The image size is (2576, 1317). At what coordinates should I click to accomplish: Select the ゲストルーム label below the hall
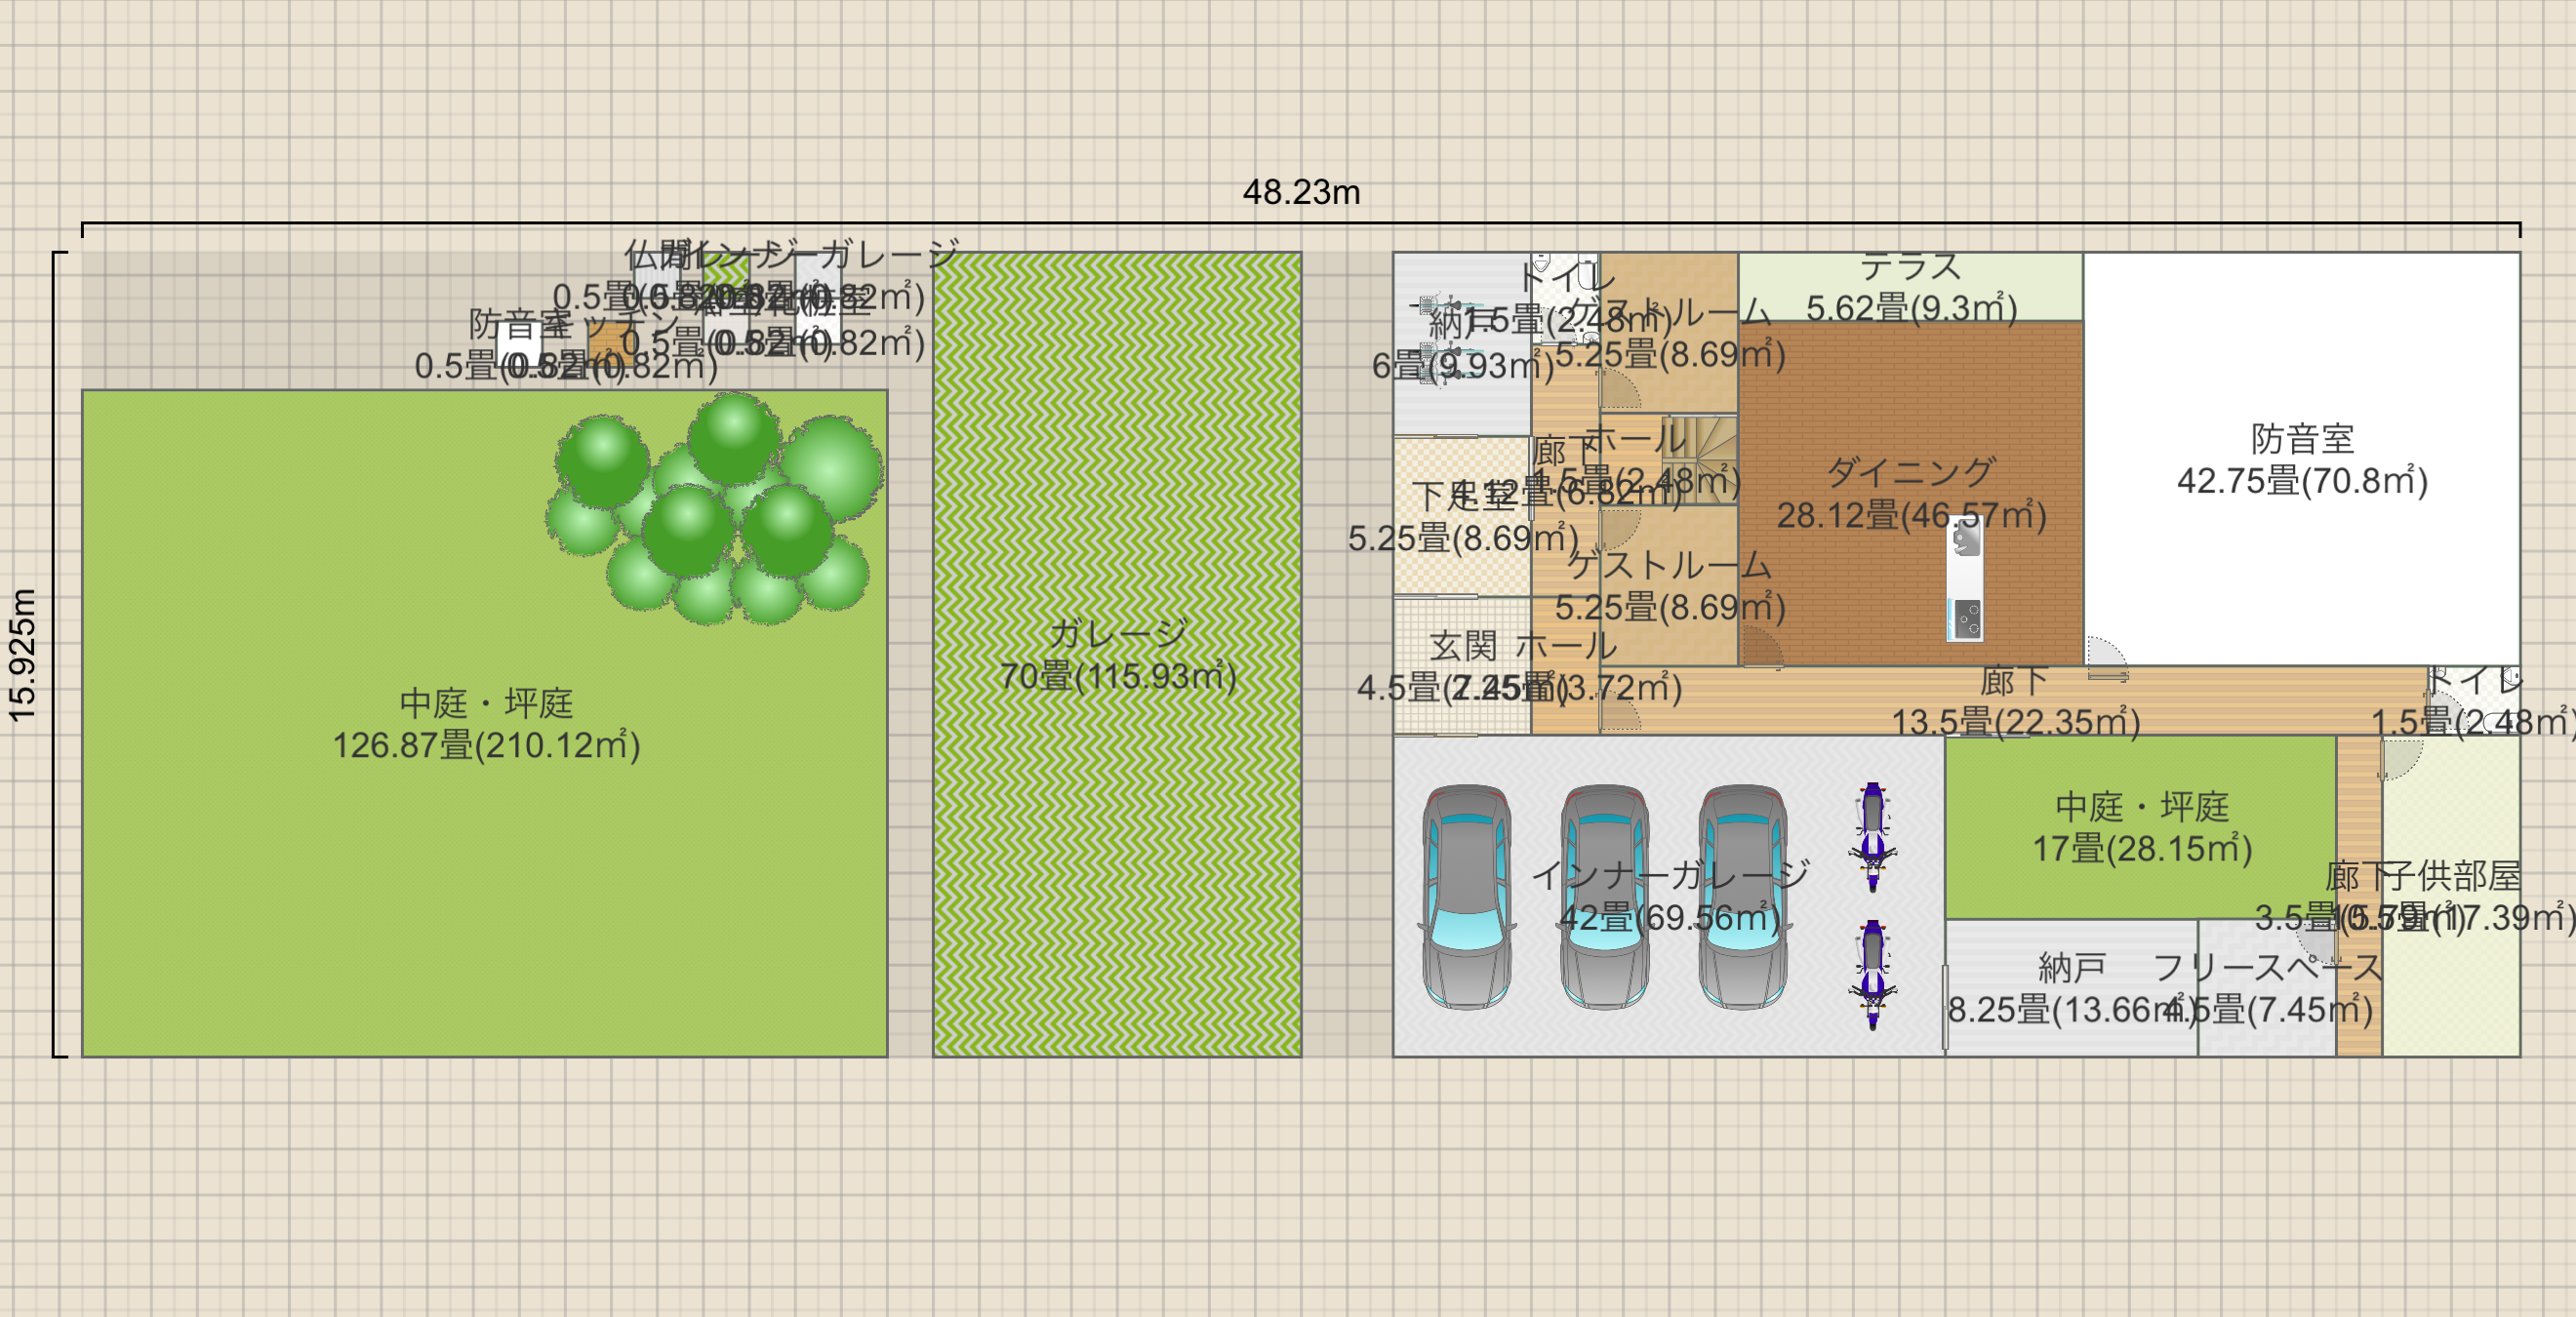(1670, 586)
